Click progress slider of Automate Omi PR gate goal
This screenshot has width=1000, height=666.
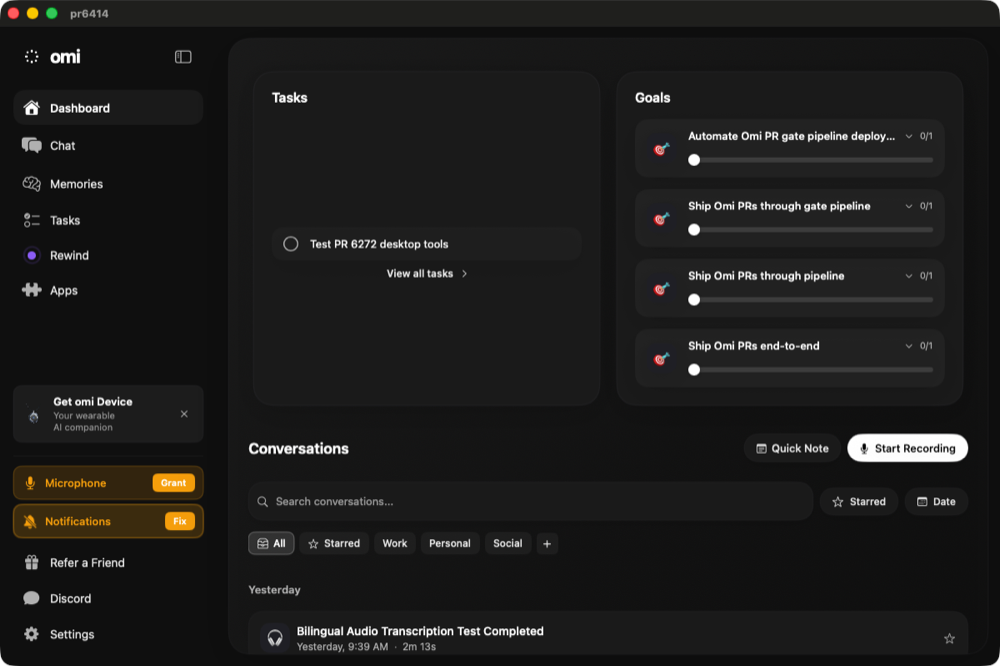point(811,160)
